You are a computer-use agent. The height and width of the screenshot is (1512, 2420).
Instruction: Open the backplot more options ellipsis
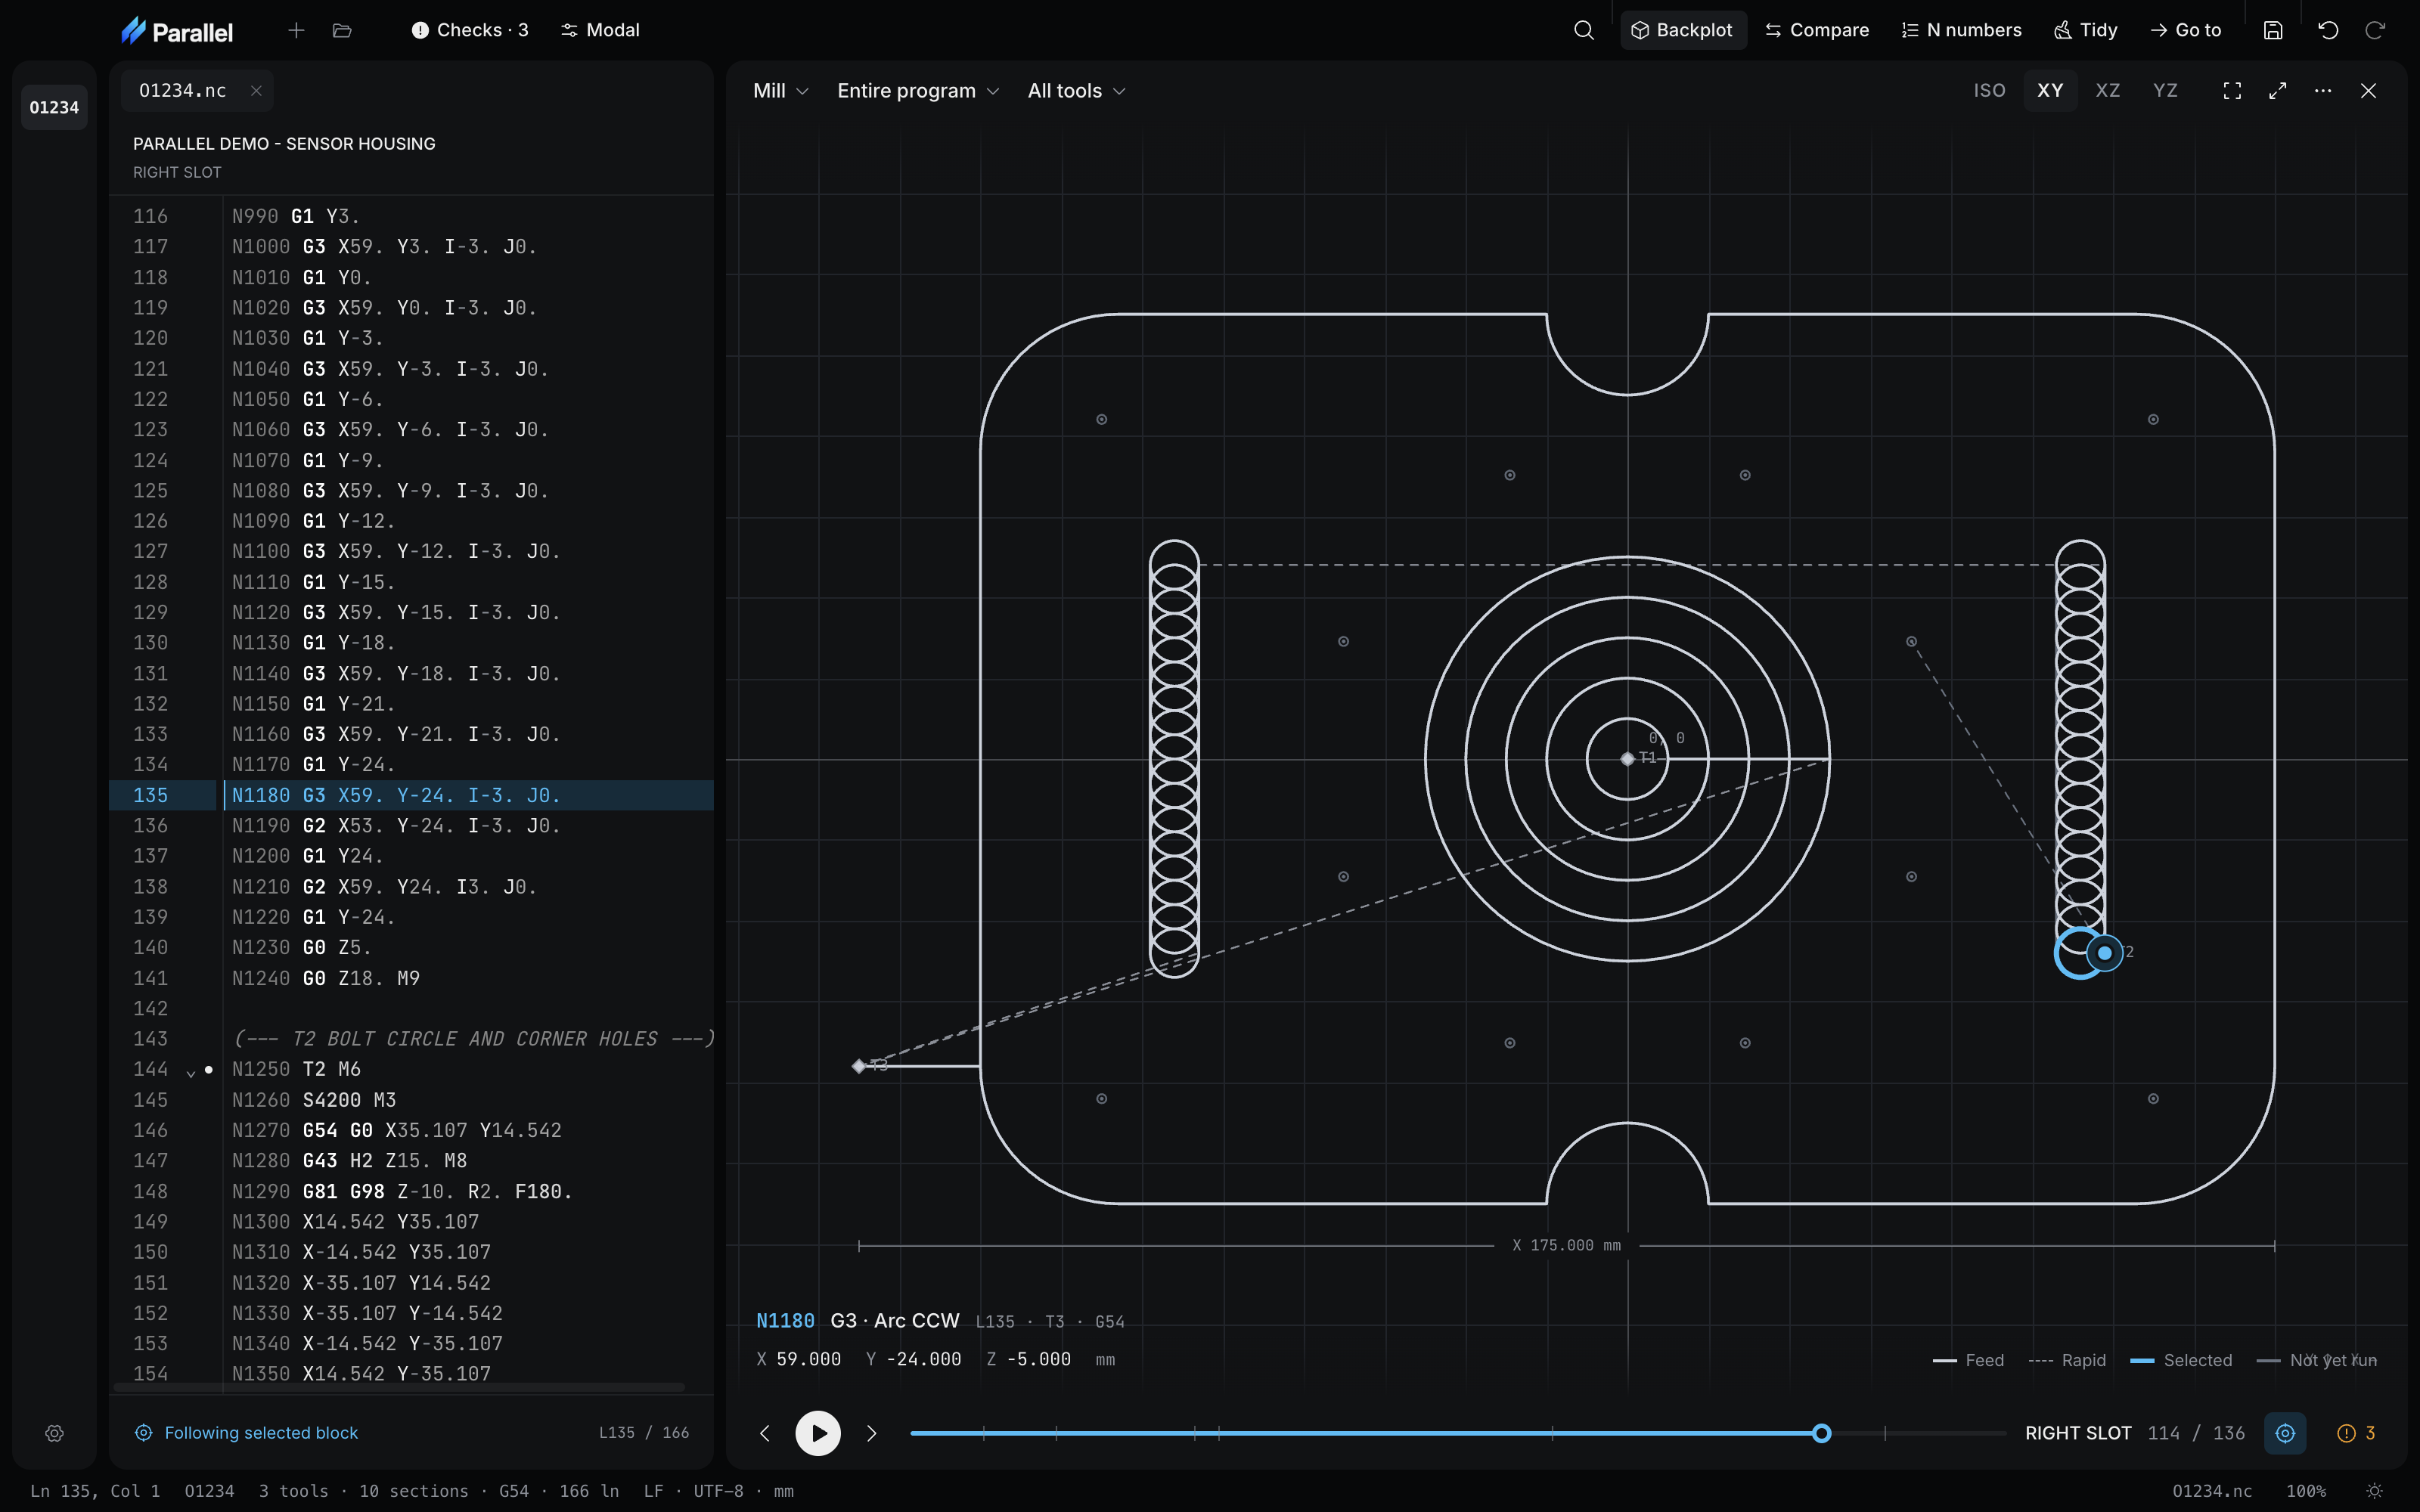(2323, 91)
